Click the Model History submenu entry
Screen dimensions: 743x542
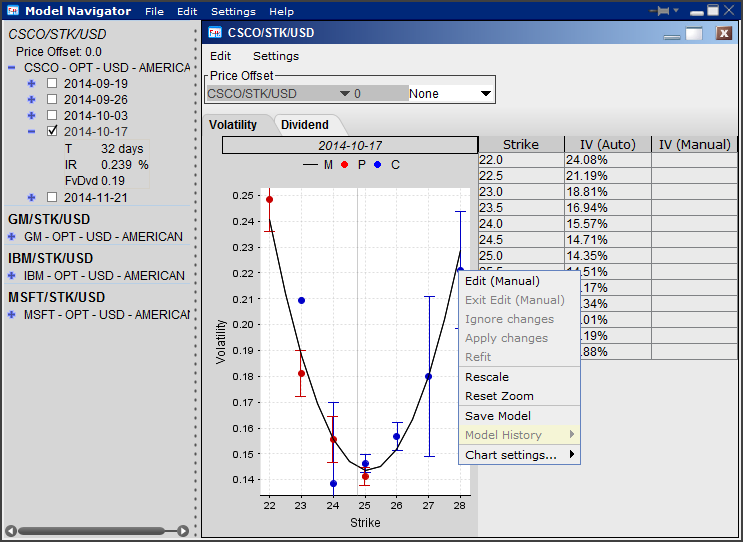(519, 434)
